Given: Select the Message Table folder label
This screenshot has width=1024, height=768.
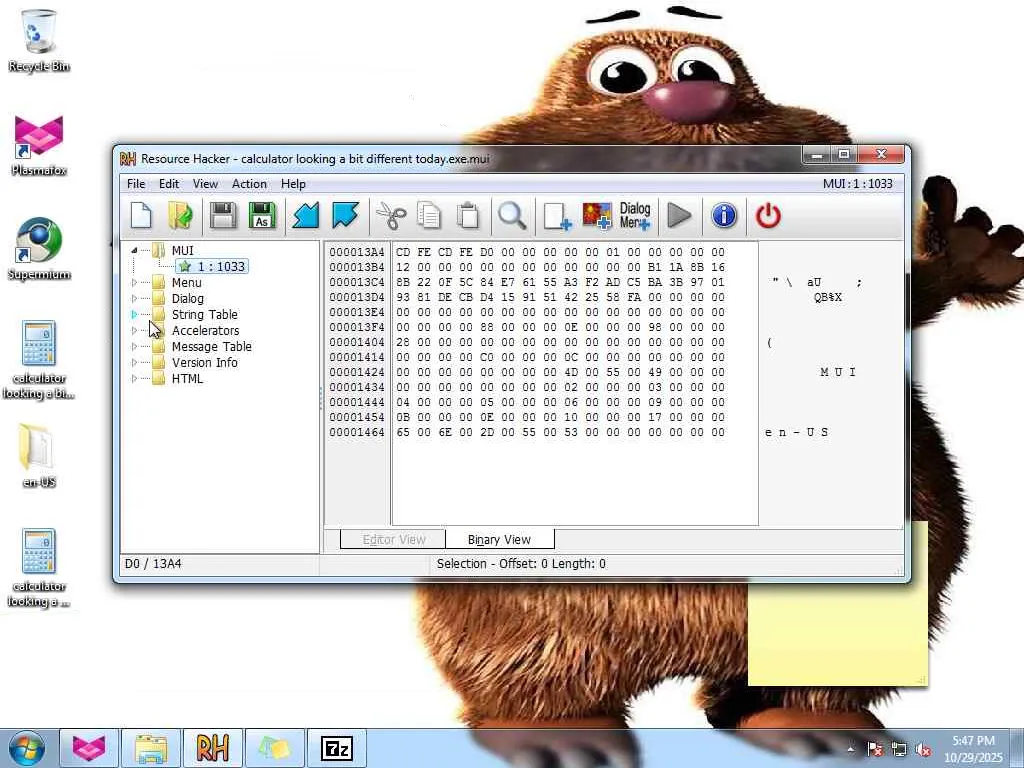Looking at the screenshot, I should tap(212, 346).
